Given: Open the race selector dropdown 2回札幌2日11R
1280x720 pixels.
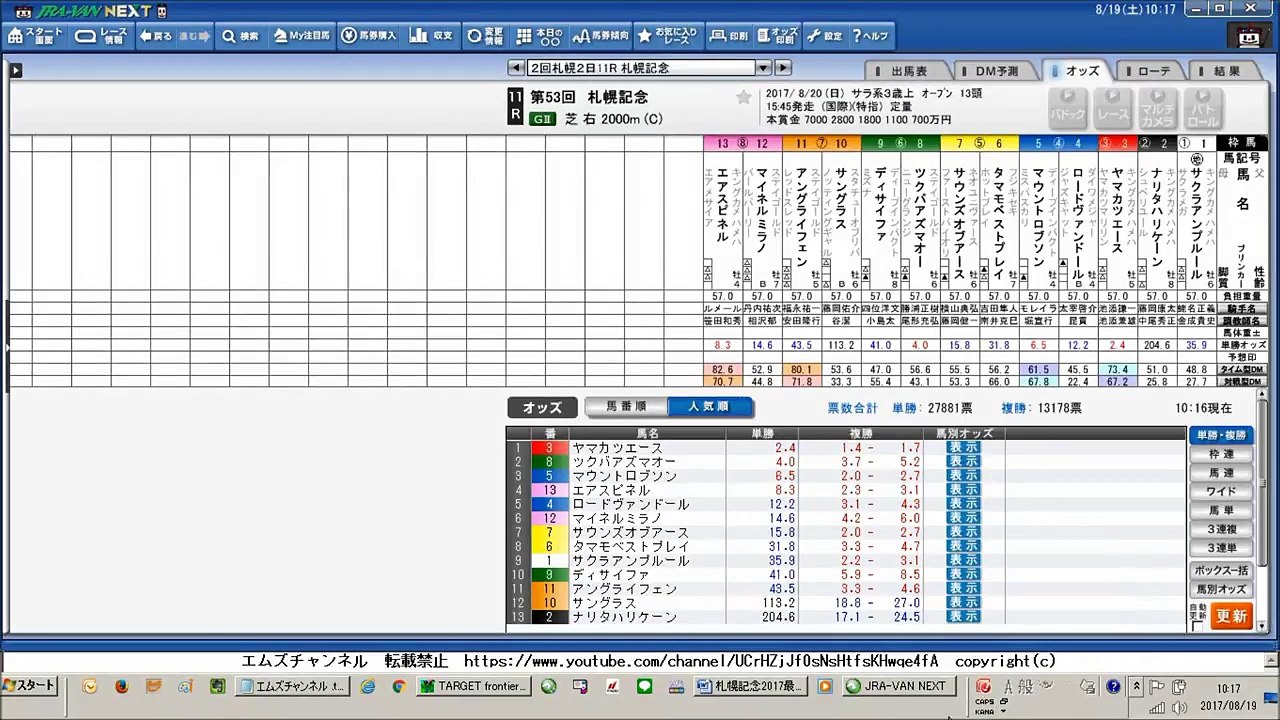Looking at the screenshot, I should point(650,68).
